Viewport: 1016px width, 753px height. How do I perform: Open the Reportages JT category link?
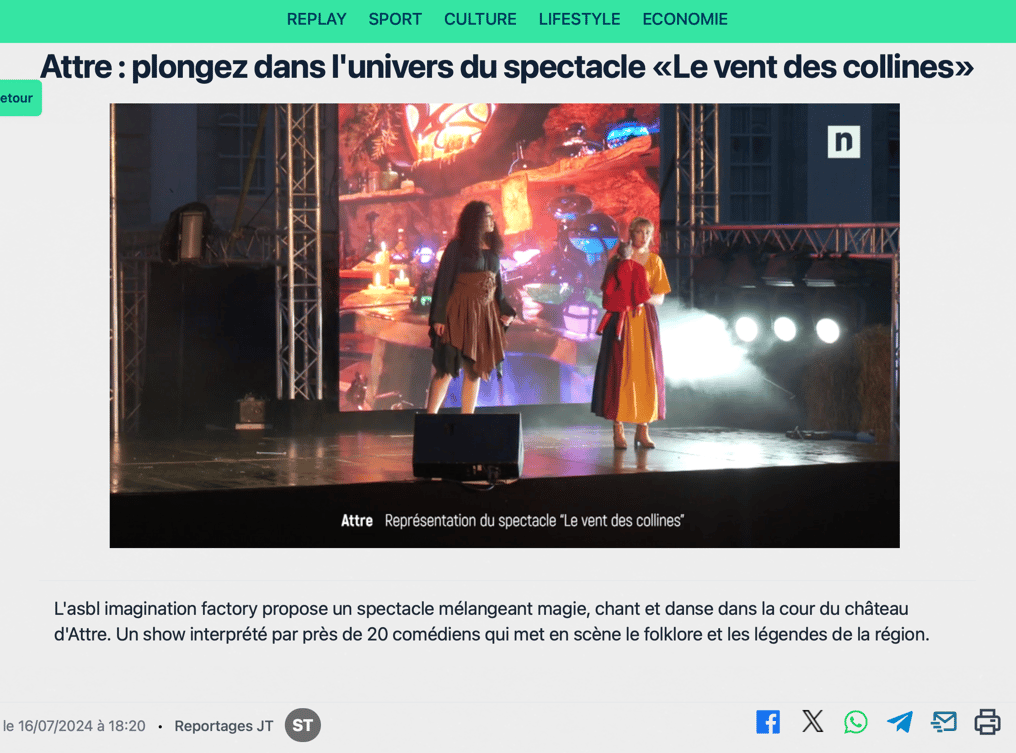click(224, 726)
